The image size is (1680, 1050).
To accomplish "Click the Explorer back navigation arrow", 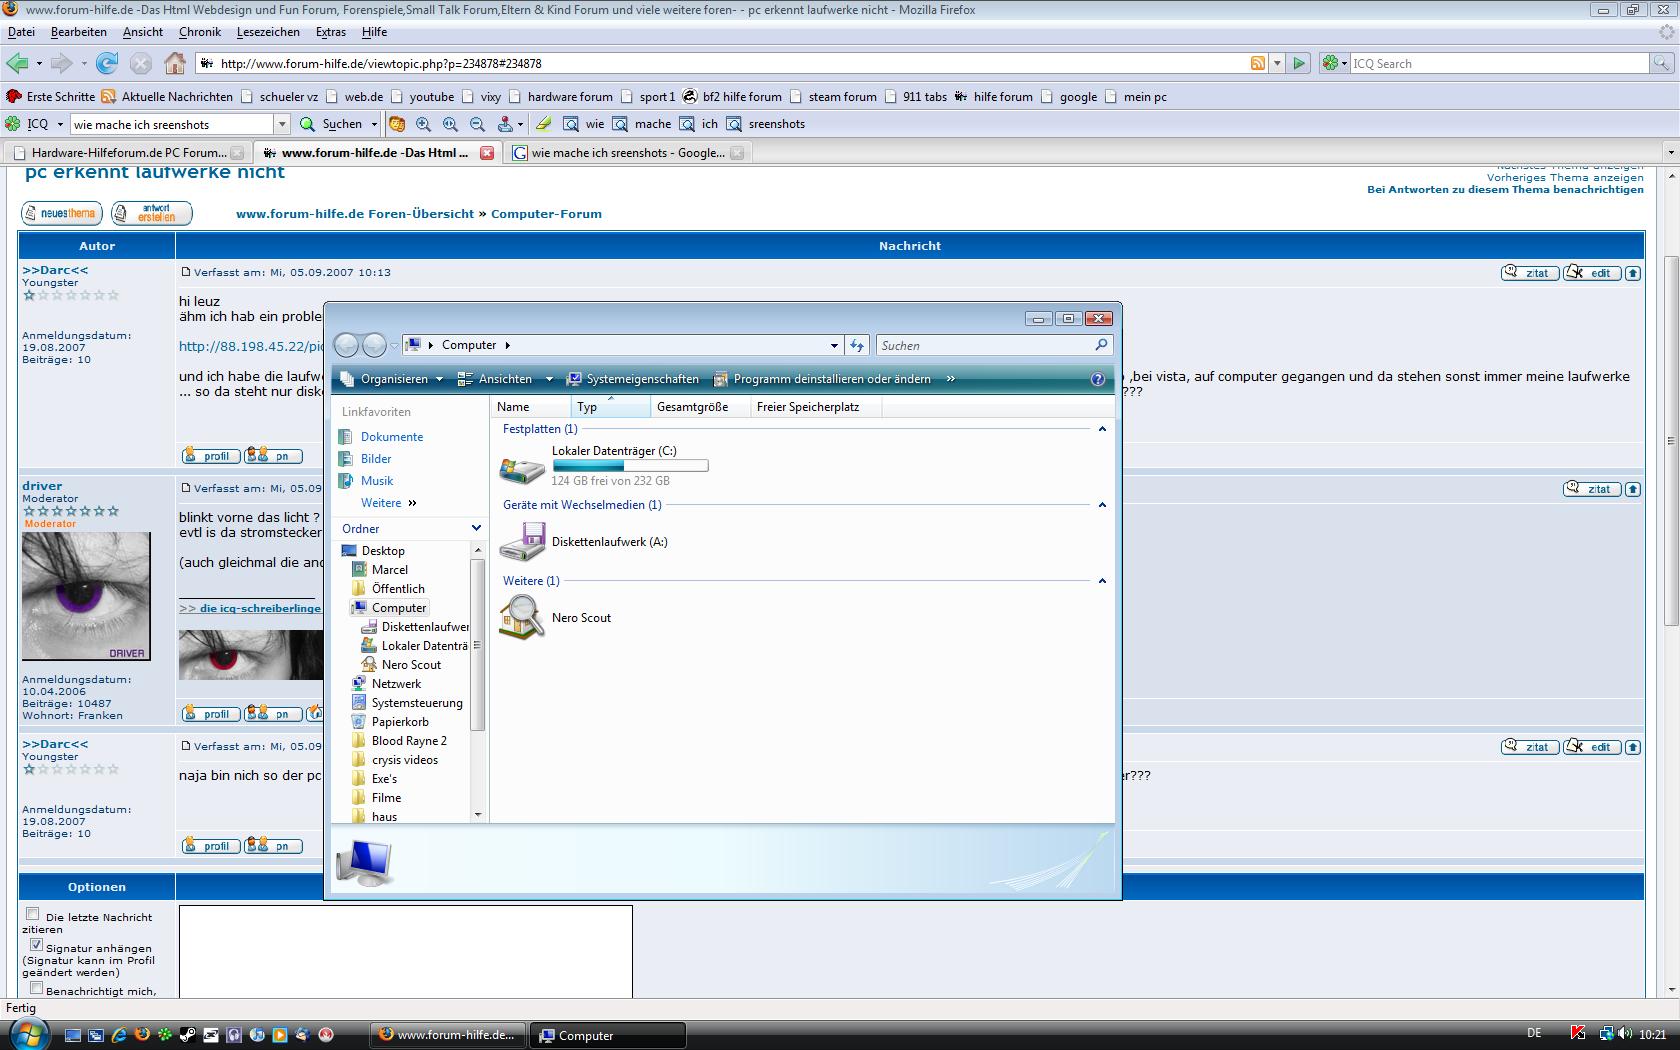I will coord(346,345).
